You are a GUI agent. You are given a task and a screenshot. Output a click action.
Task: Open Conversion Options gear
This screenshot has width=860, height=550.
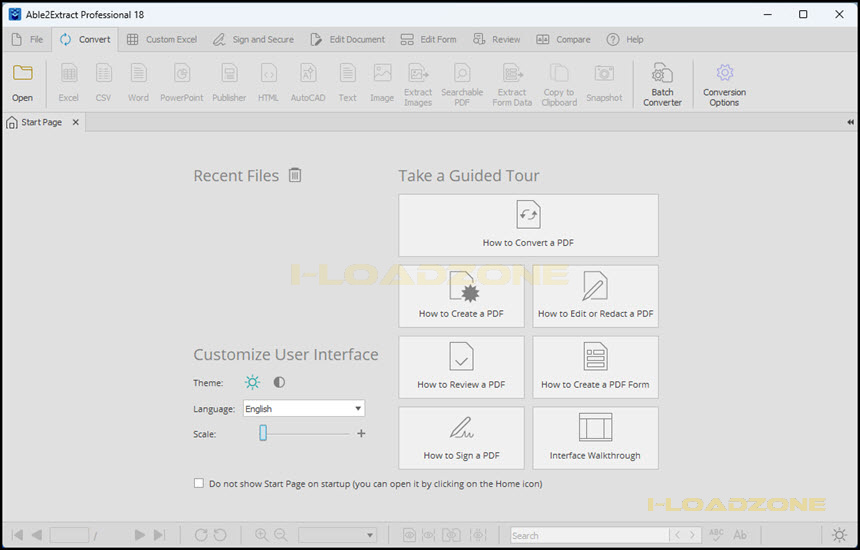click(725, 72)
